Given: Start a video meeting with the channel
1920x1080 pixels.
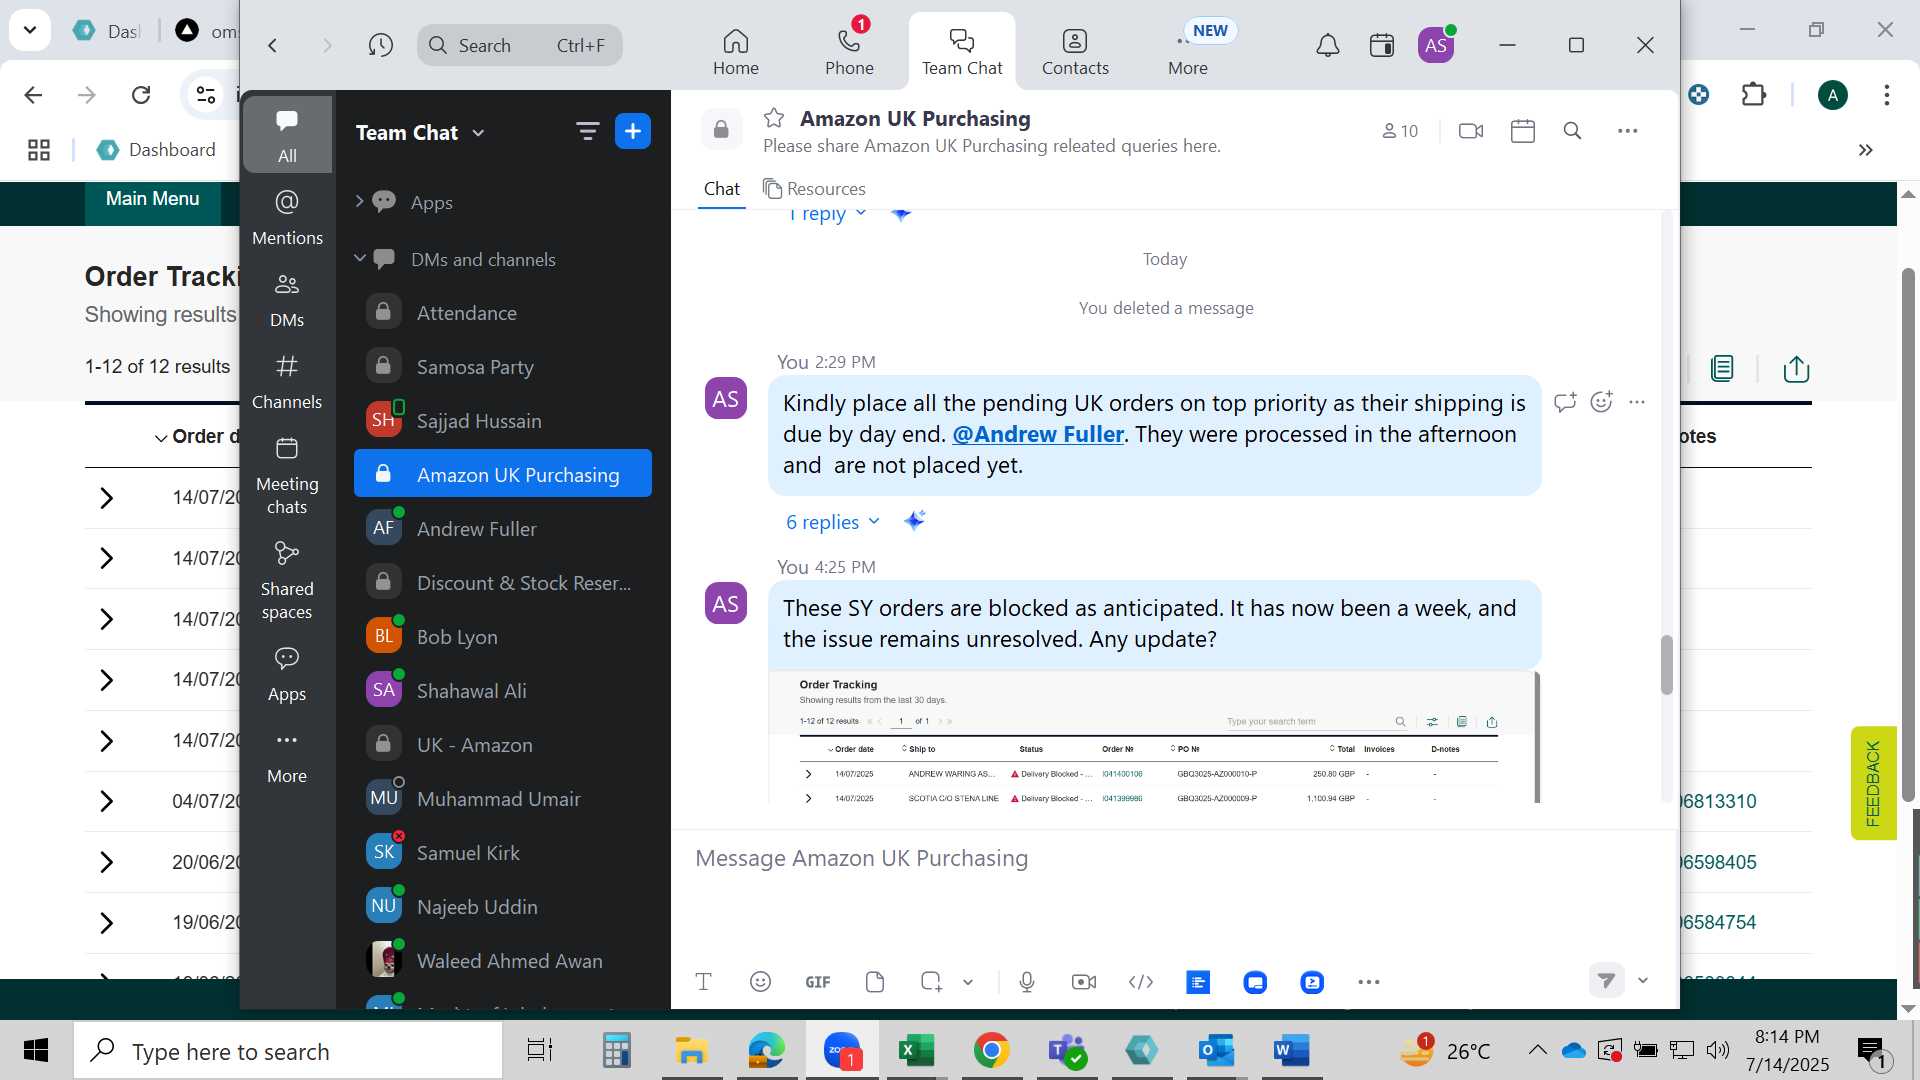Looking at the screenshot, I should coord(1471,131).
